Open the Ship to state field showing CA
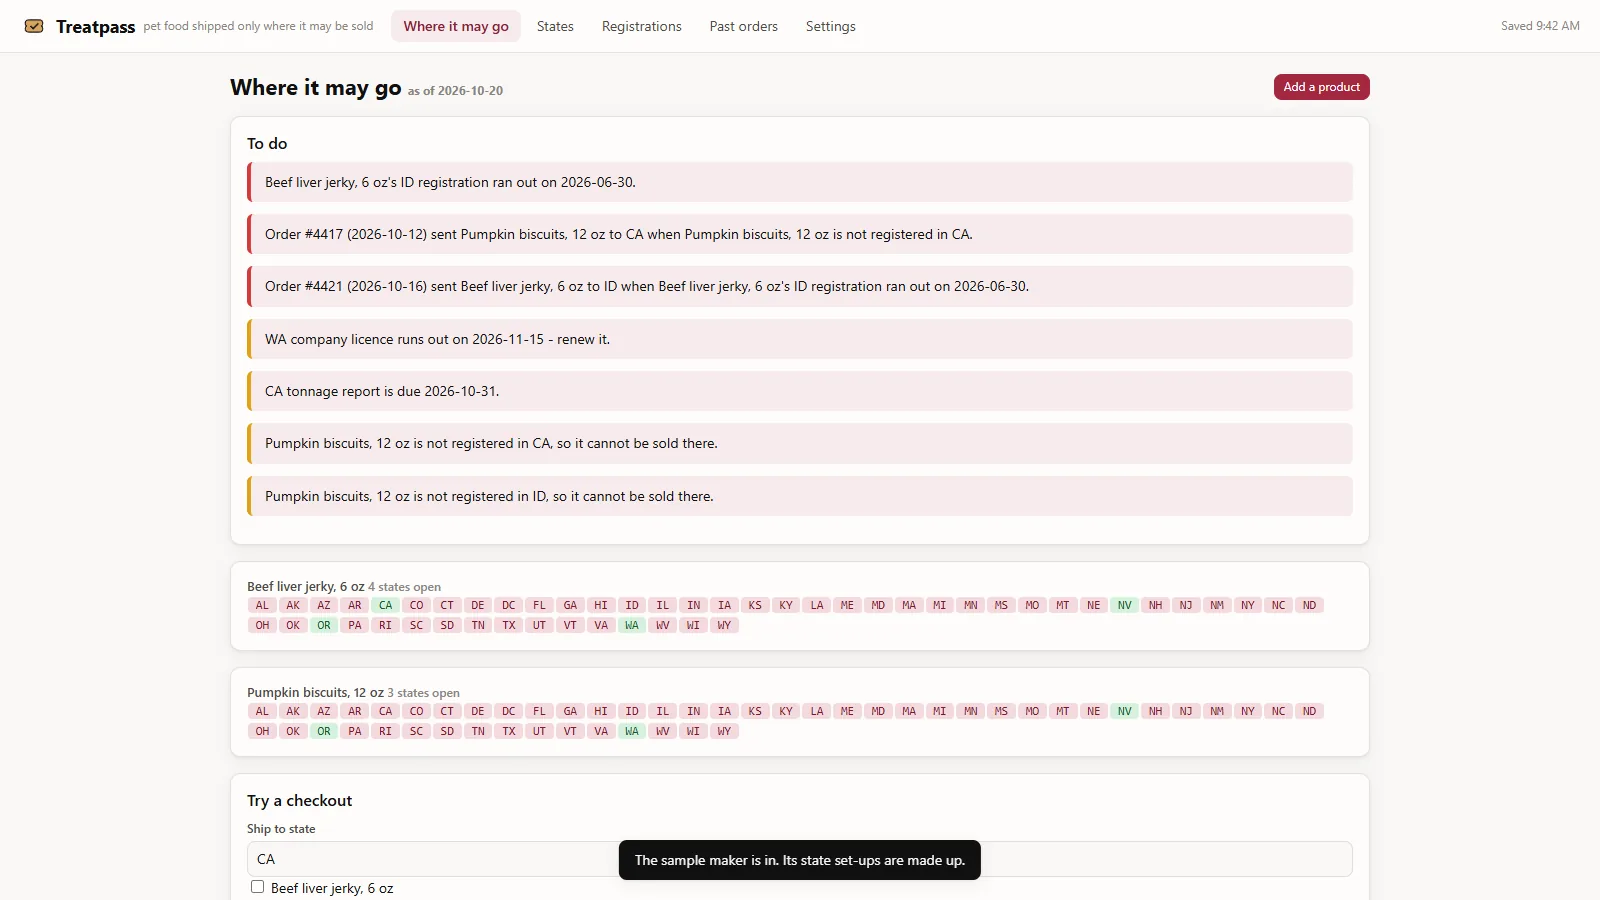 coord(799,859)
